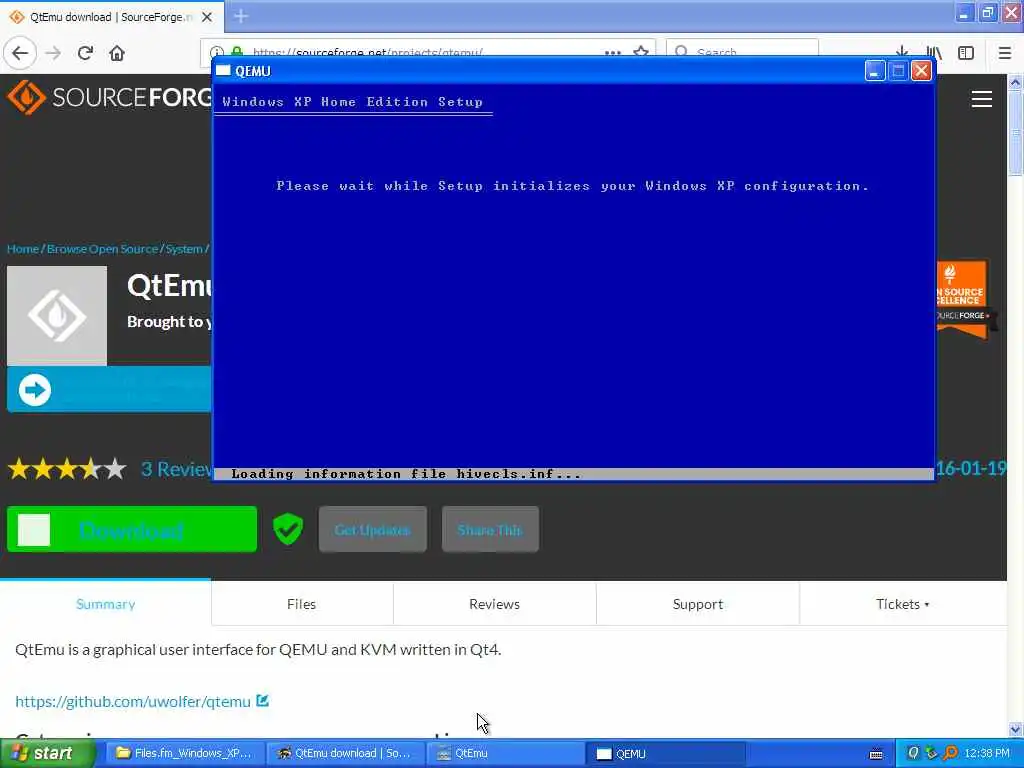The height and width of the screenshot is (768, 1024).
Task: Switch to the QtEmu taskbar item
Action: click(506, 754)
